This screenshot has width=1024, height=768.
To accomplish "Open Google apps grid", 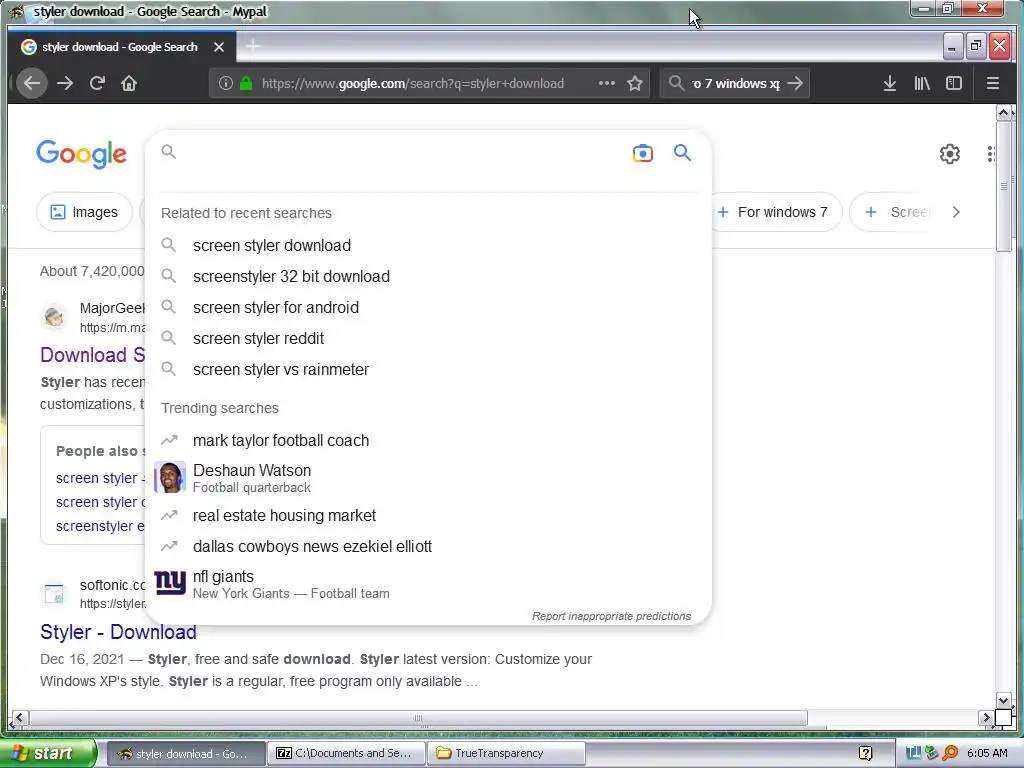I will point(991,154).
